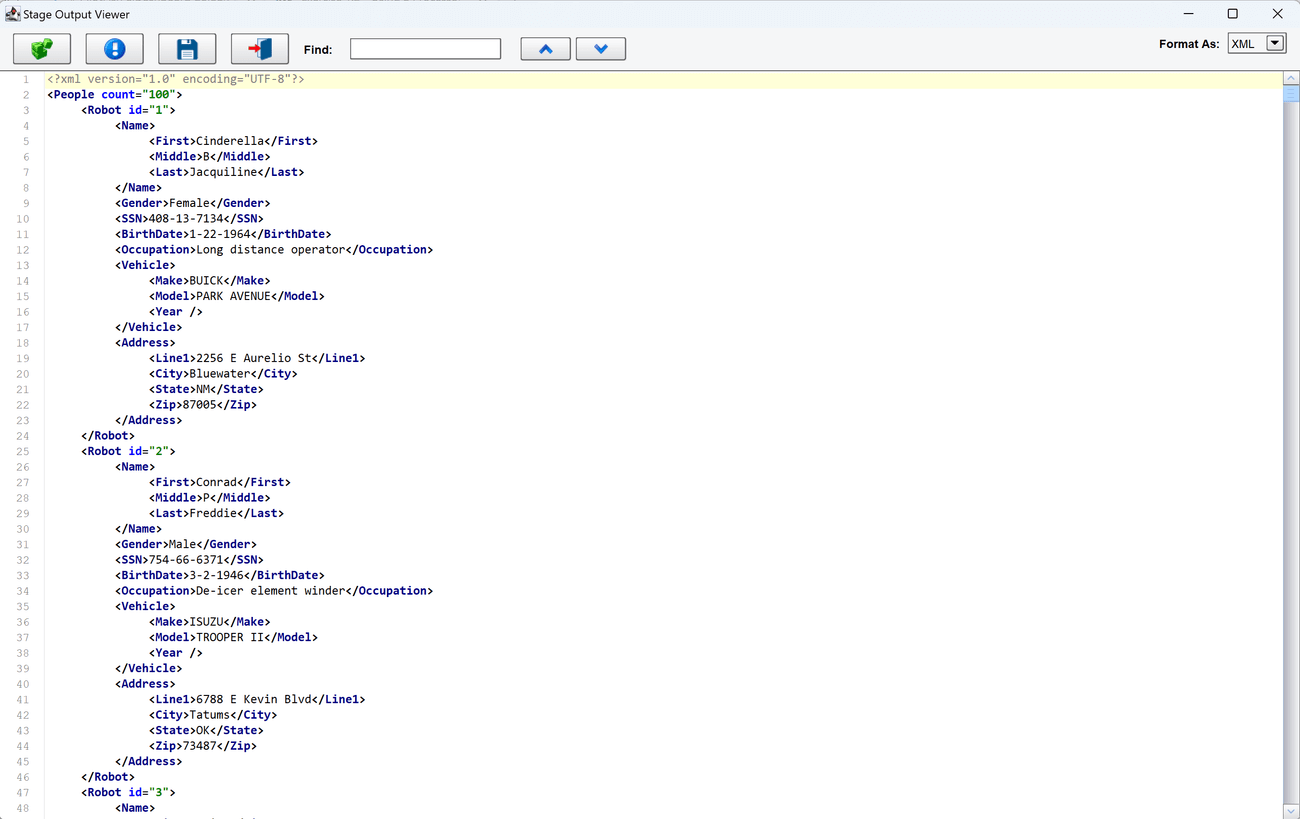This screenshot has width=1300, height=819.
Task: Click the Middle value P line
Action: 210,498
